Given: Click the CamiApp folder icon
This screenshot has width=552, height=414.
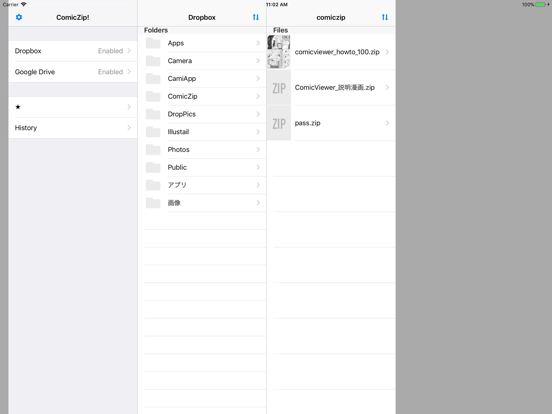Looking at the screenshot, I should pyautogui.click(x=153, y=79).
